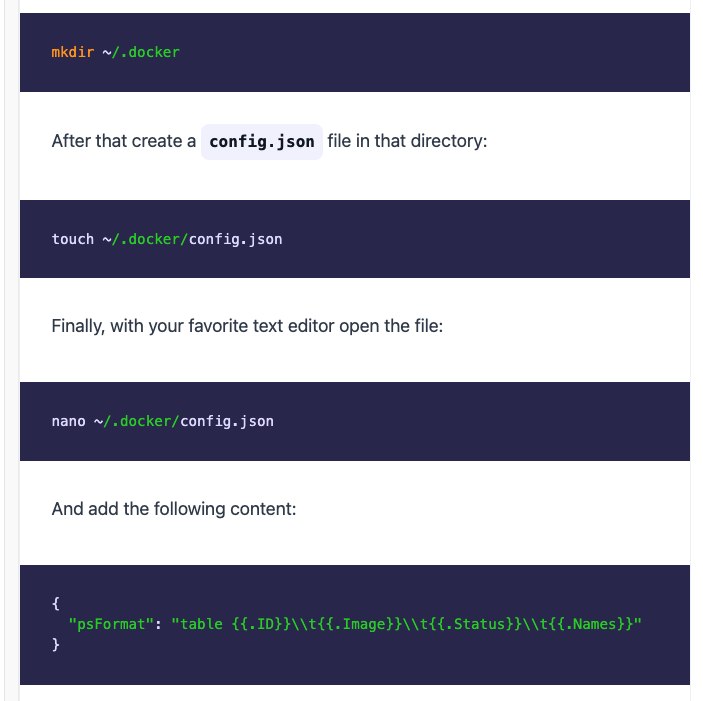Viewport: 703px width, 701px height.
Task: Click the inline config.json code badge
Action: click(x=262, y=141)
